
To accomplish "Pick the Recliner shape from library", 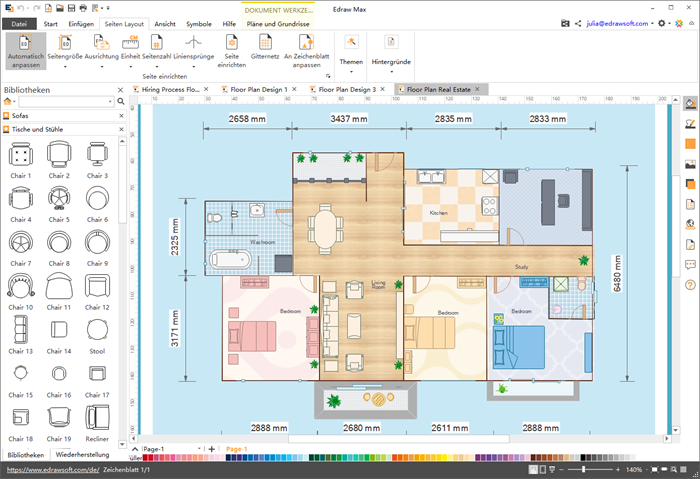I will (97, 418).
